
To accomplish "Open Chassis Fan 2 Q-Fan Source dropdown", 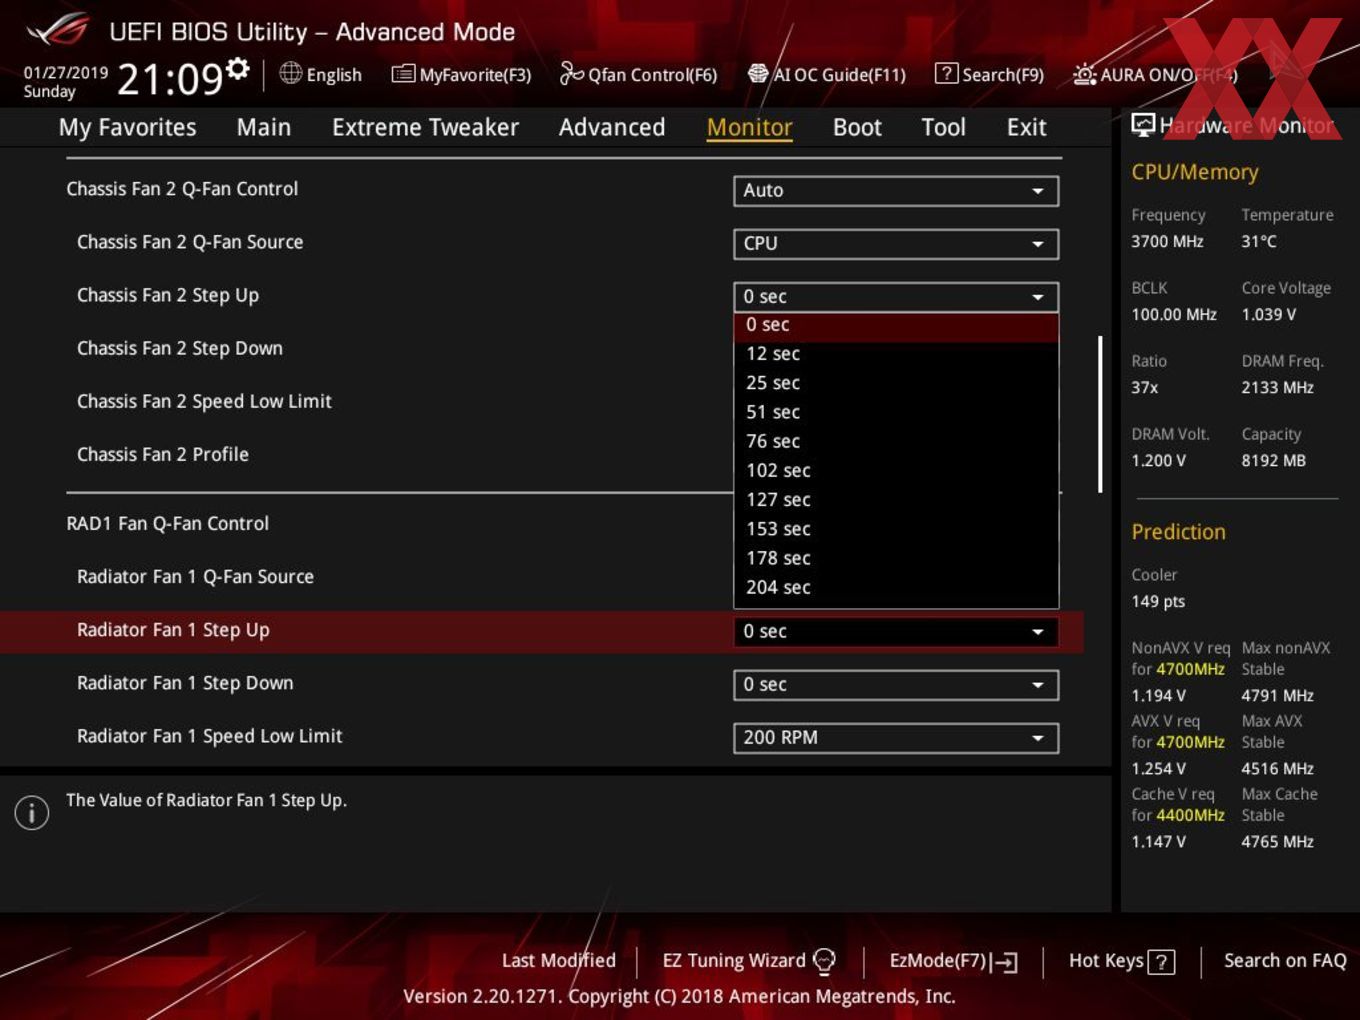I will pyautogui.click(x=896, y=243).
